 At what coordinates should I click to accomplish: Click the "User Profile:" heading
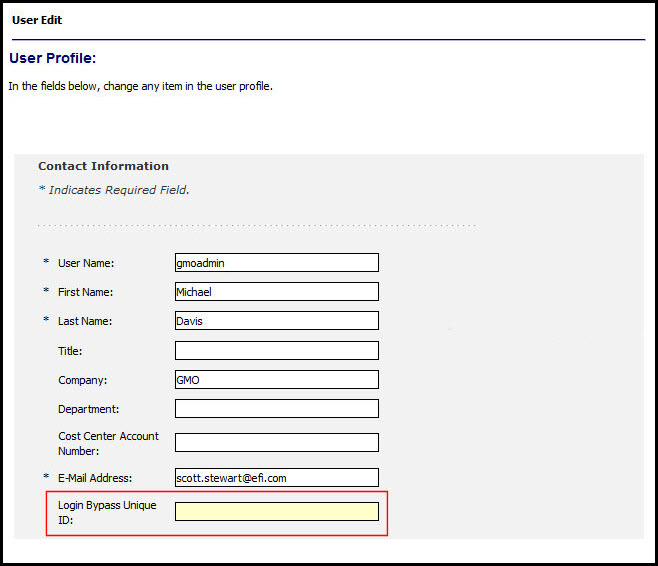coord(52,58)
